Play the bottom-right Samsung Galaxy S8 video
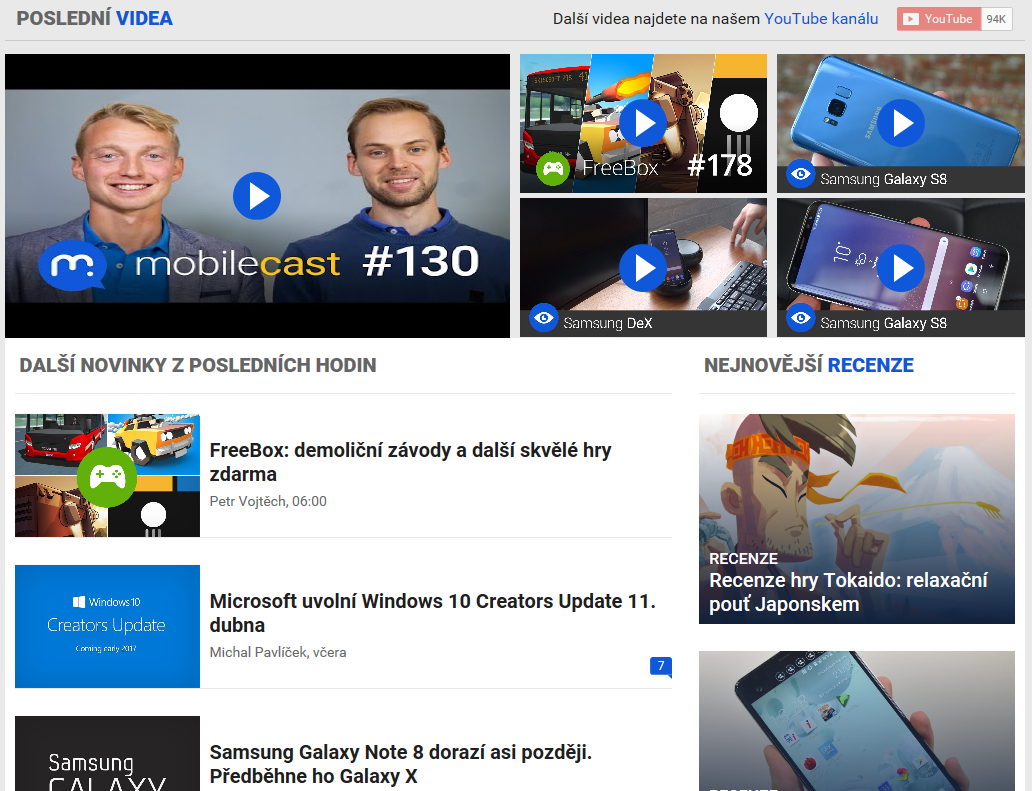This screenshot has height=791, width=1032. 901,267
